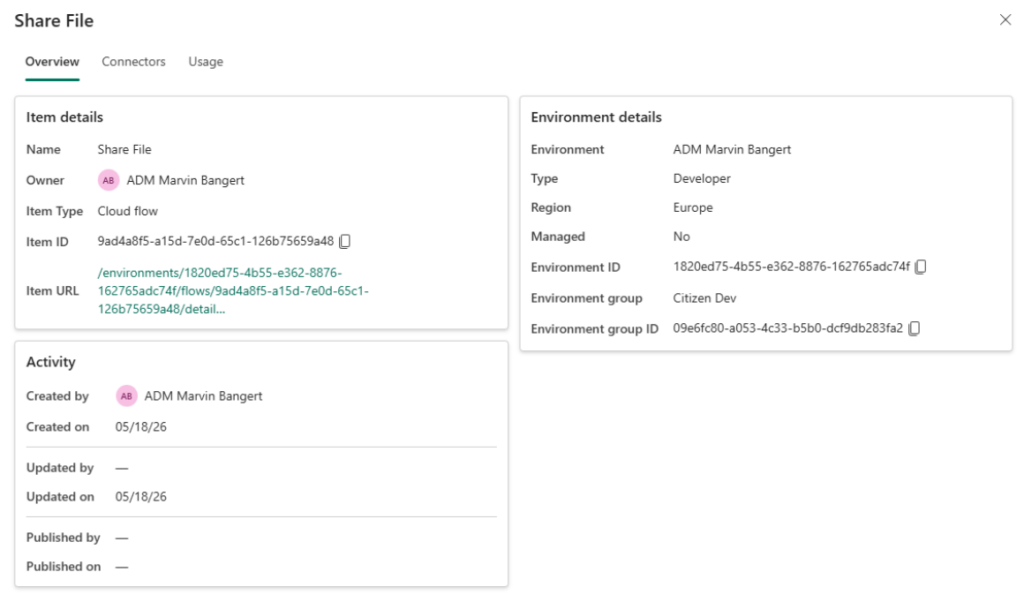Click the Environment ID value 1820ed75-4b55-e362-8876-162765adc74f
Screen dimensions: 1024x602
coord(791,266)
